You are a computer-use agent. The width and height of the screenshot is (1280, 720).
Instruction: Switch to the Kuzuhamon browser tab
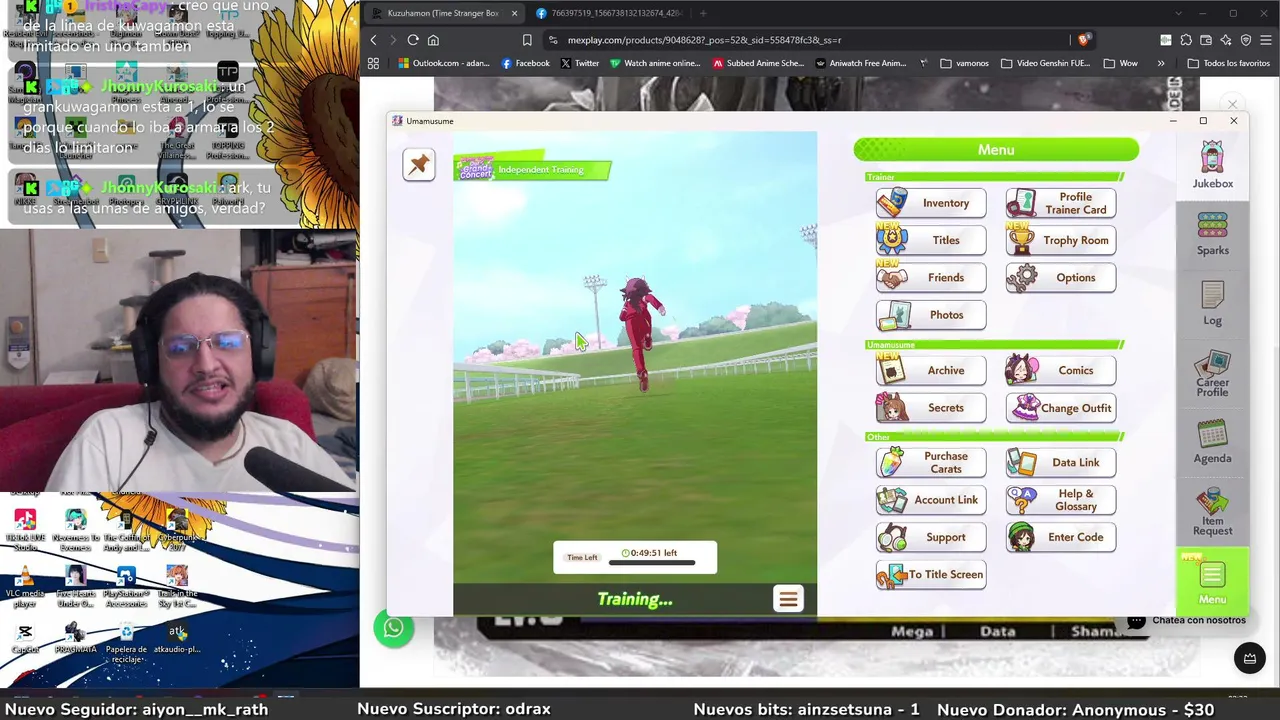pos(443,13)
